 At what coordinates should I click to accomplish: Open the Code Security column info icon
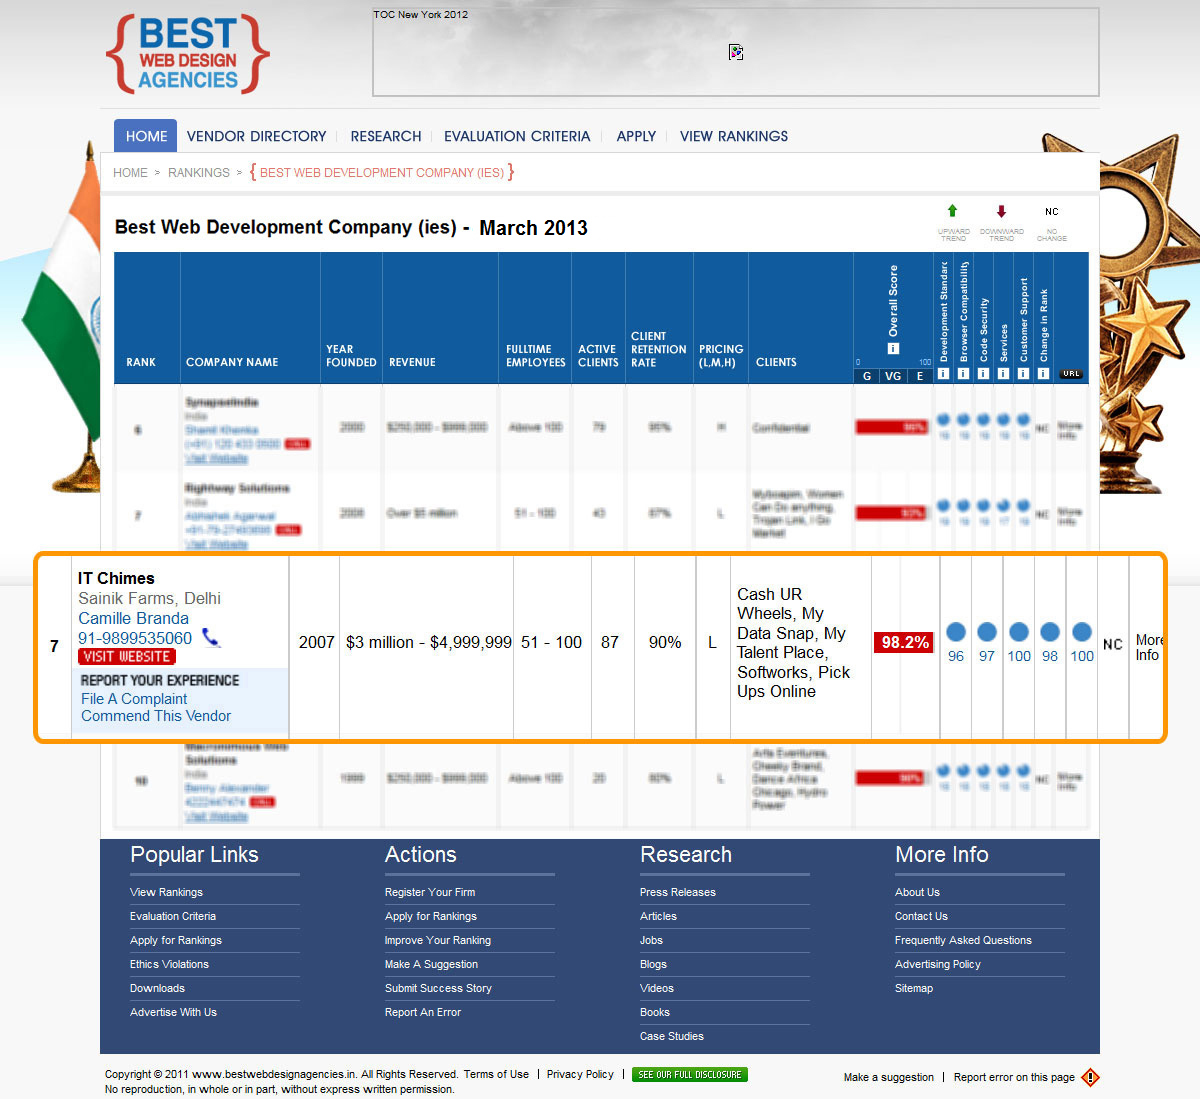click(x=983, y=373)
